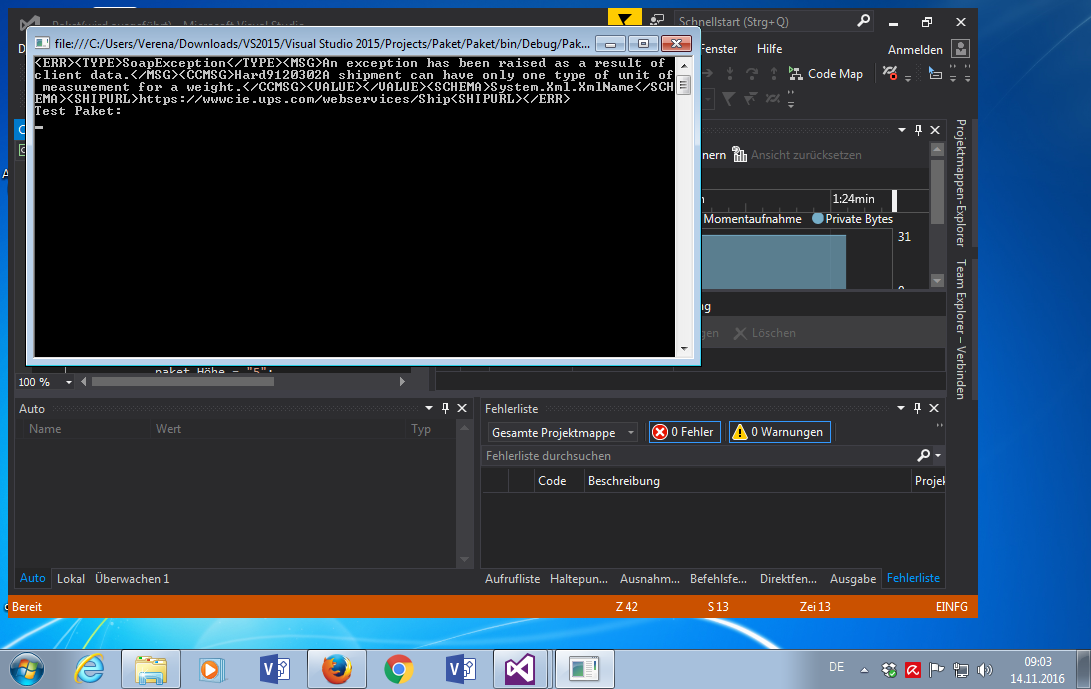The width and height of the screenshot is (1091, 689).
Task: Open Firefox from the taskbar
Action: pyautogui.click(x=336, y=670)
